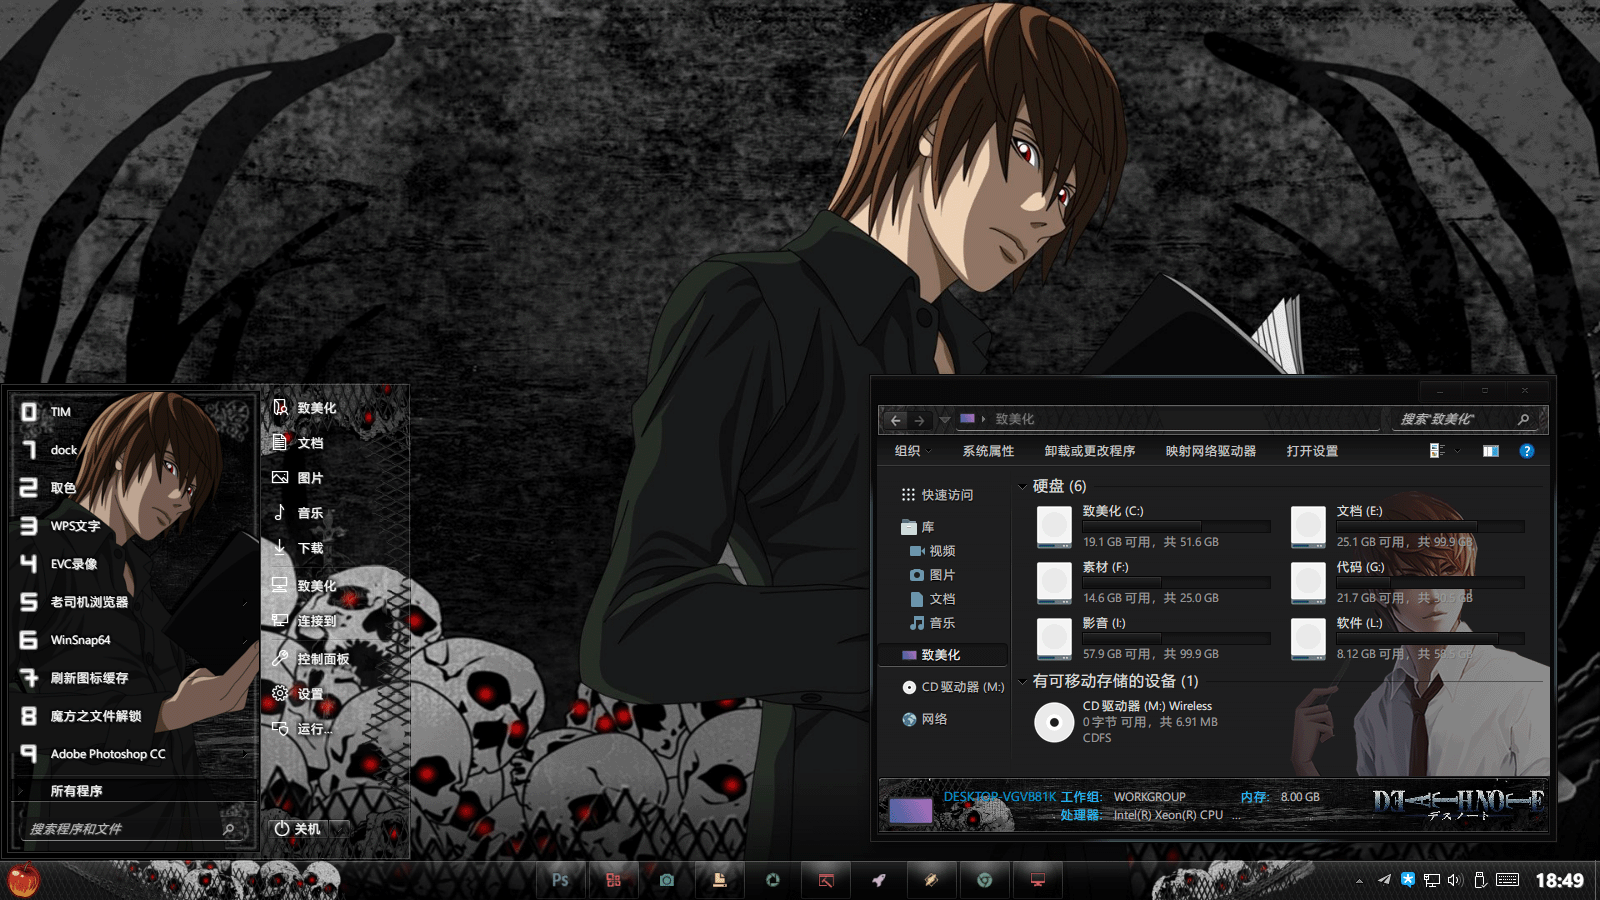
Task: Open 魔方之文件解锁 program
Action: coord(132,716)
